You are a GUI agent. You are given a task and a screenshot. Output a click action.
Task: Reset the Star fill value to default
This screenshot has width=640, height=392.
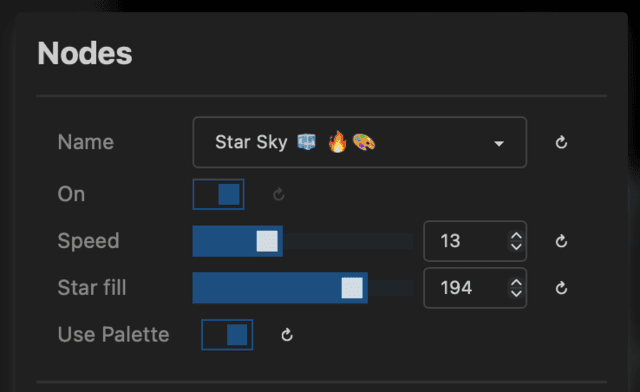[x=561, y=288]
